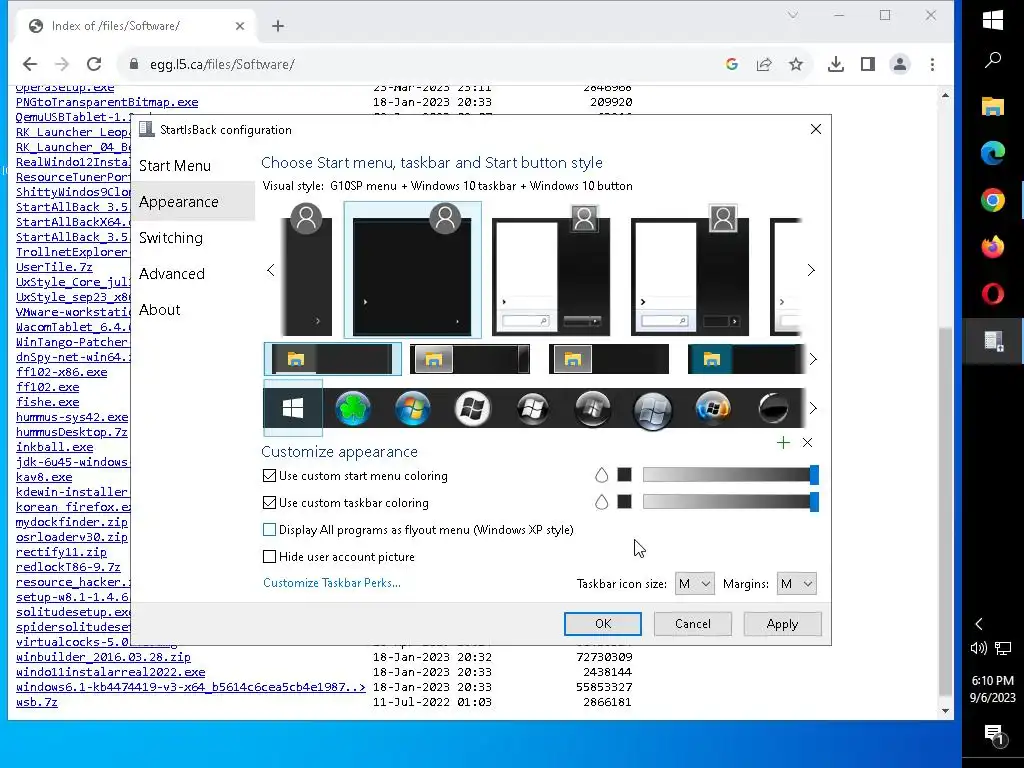The width and height of the screenshot is (1024, 768).
Task: Select the Index of /files/Software/ tab
Action: (x=136, y=25)
